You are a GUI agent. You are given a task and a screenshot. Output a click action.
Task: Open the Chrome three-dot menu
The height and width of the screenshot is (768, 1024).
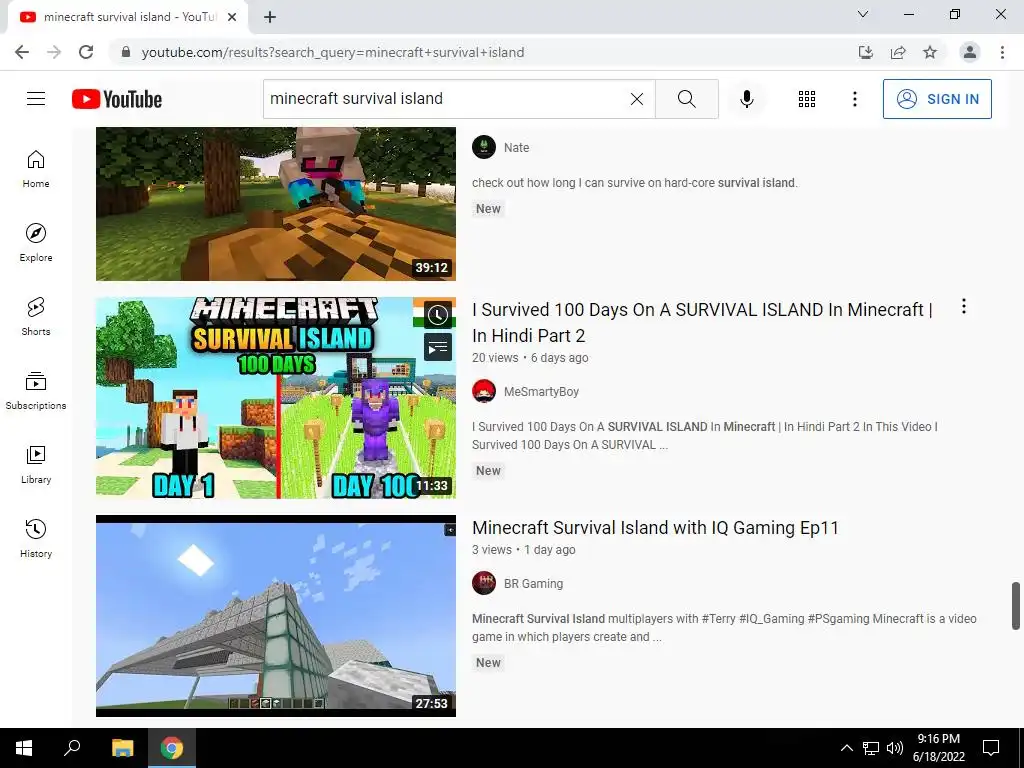point(1002,52)
